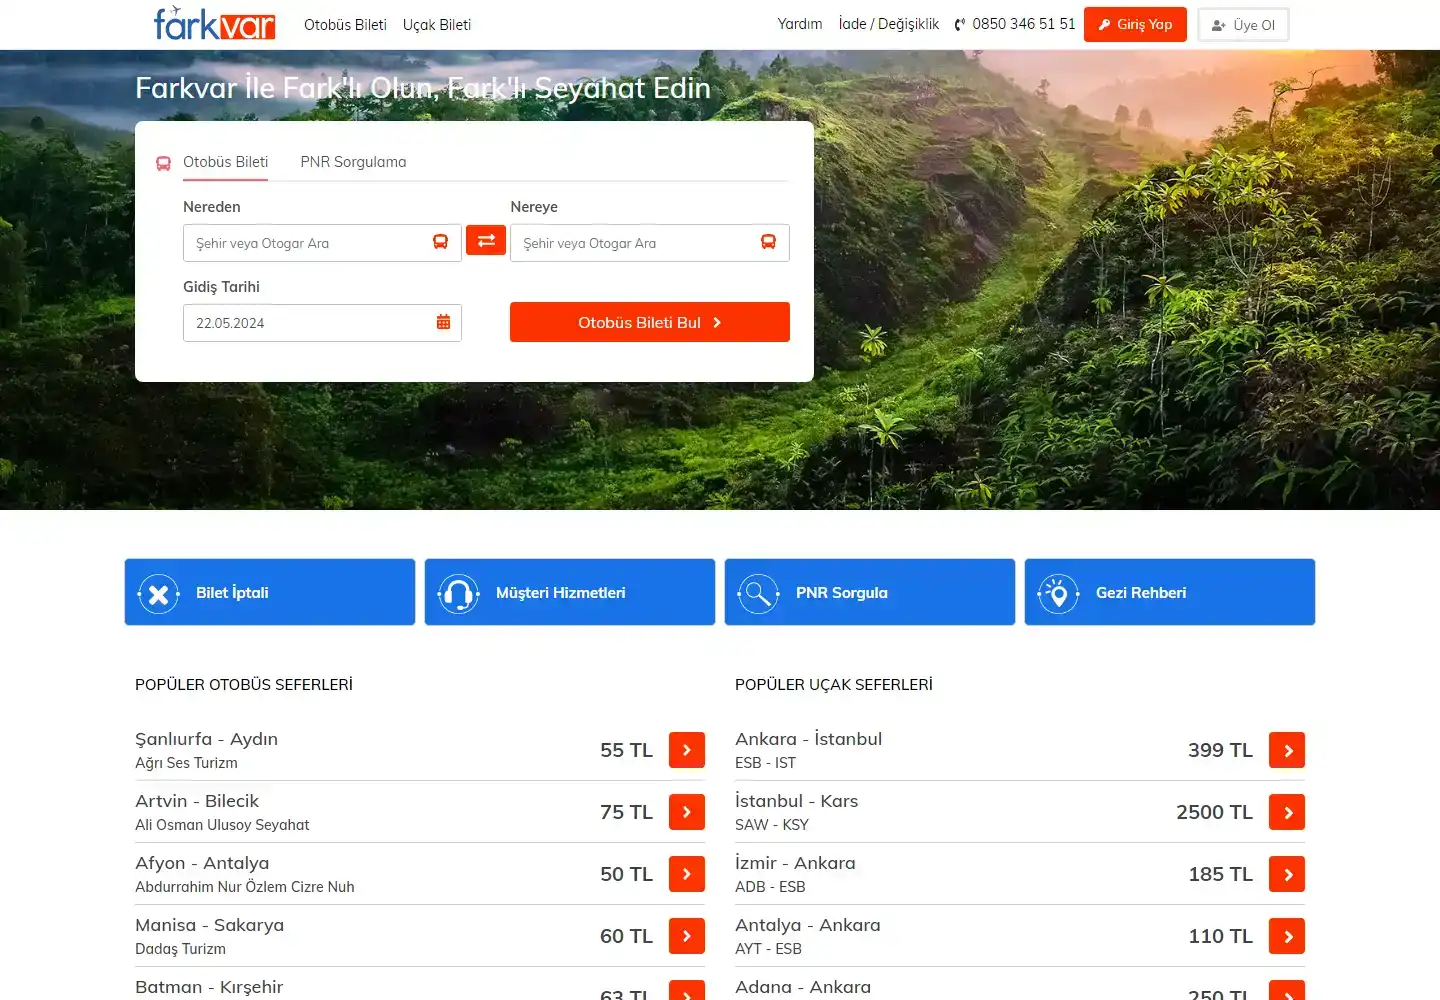Click the PNR Sorgula magnifier icon
The image size is (1440, 1000).
pos(758,595)
